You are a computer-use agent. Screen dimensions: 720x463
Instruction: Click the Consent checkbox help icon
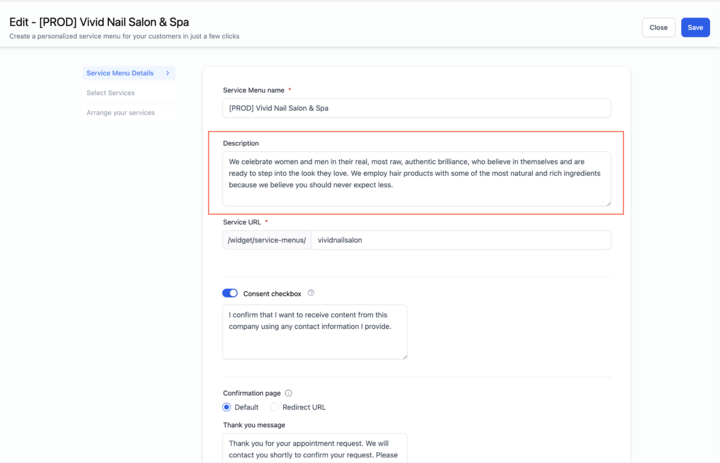point(311,293)
